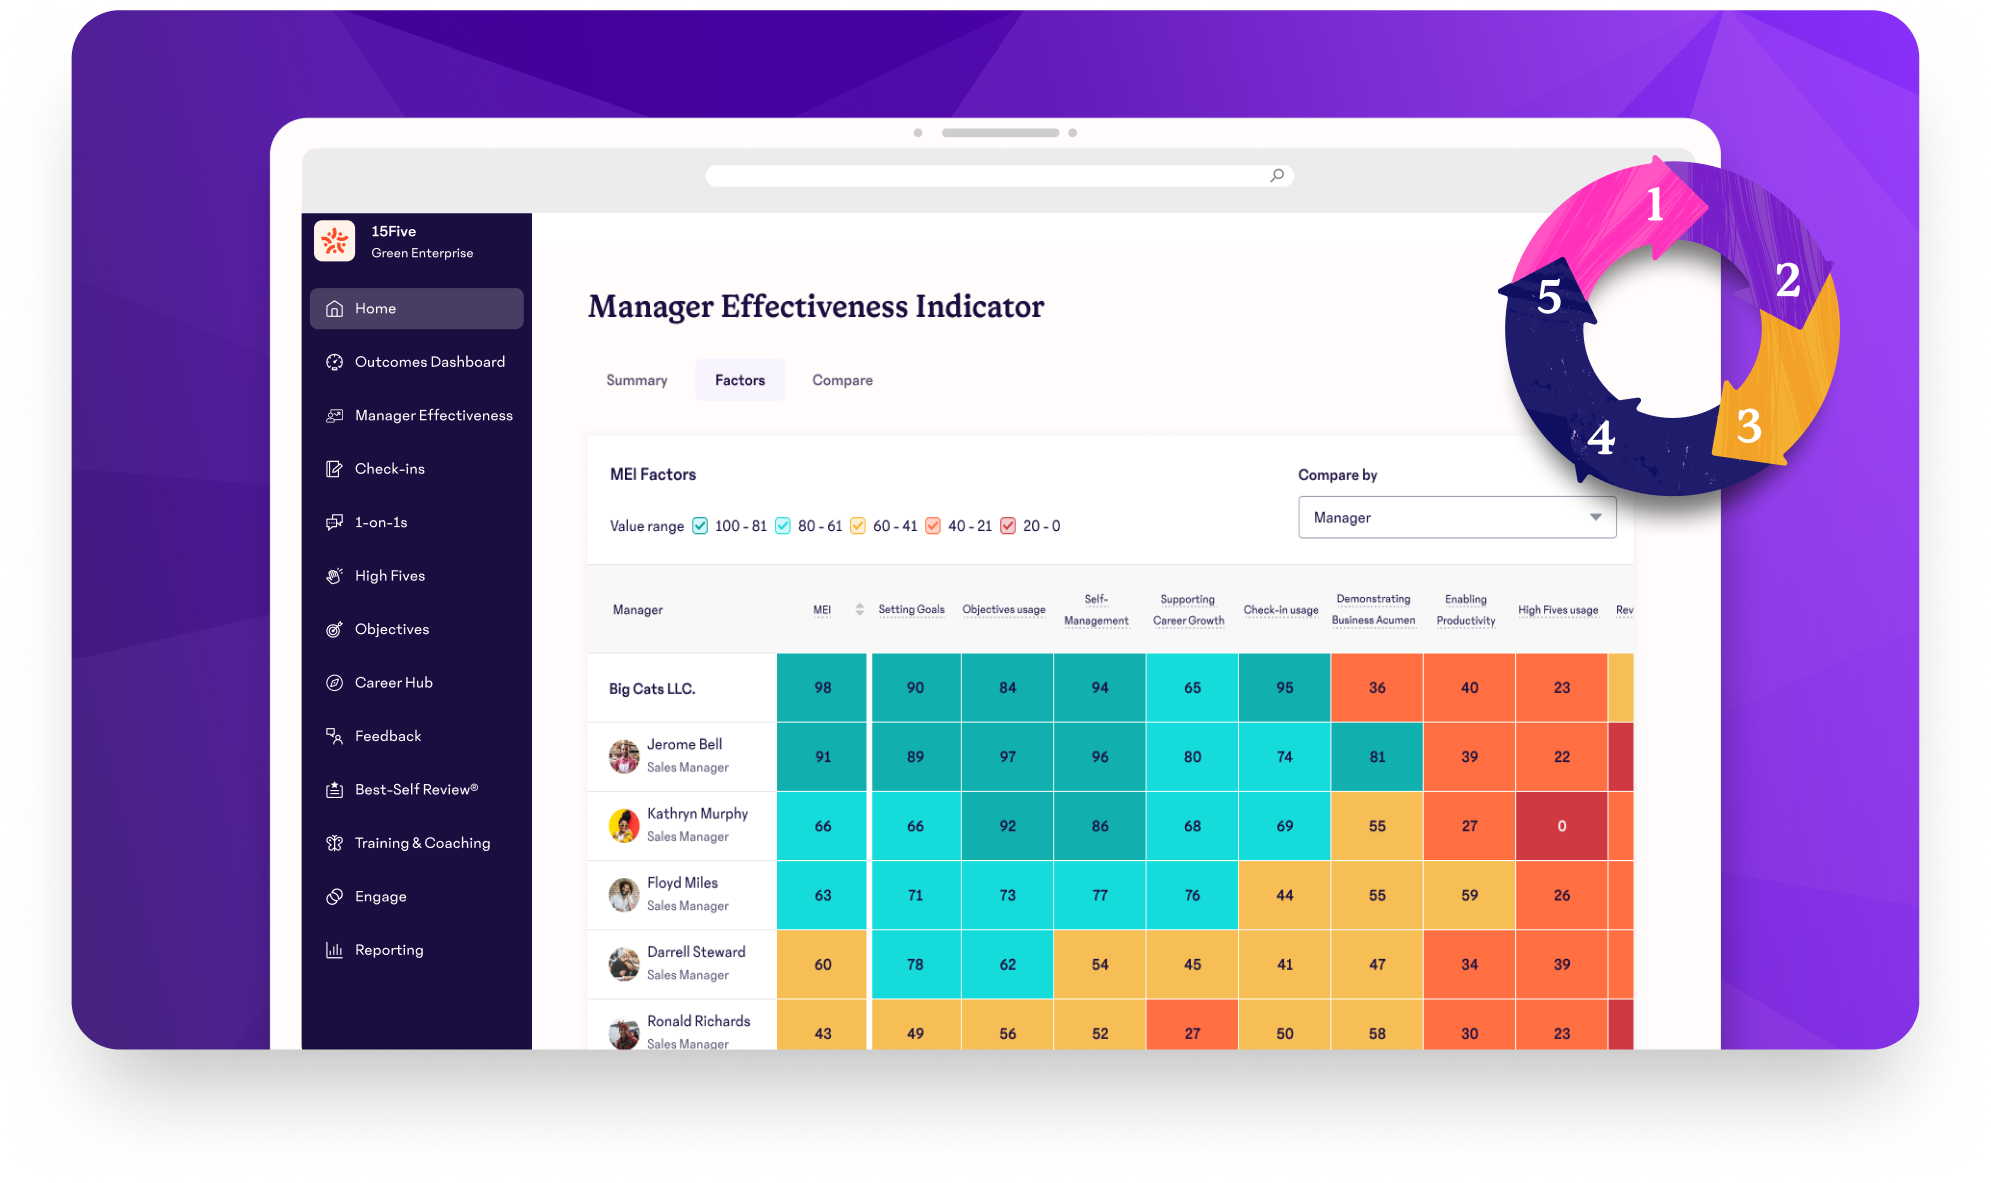Click the High Fives usage column header
The image size is (1991, 1183).
pos(1558,610)
